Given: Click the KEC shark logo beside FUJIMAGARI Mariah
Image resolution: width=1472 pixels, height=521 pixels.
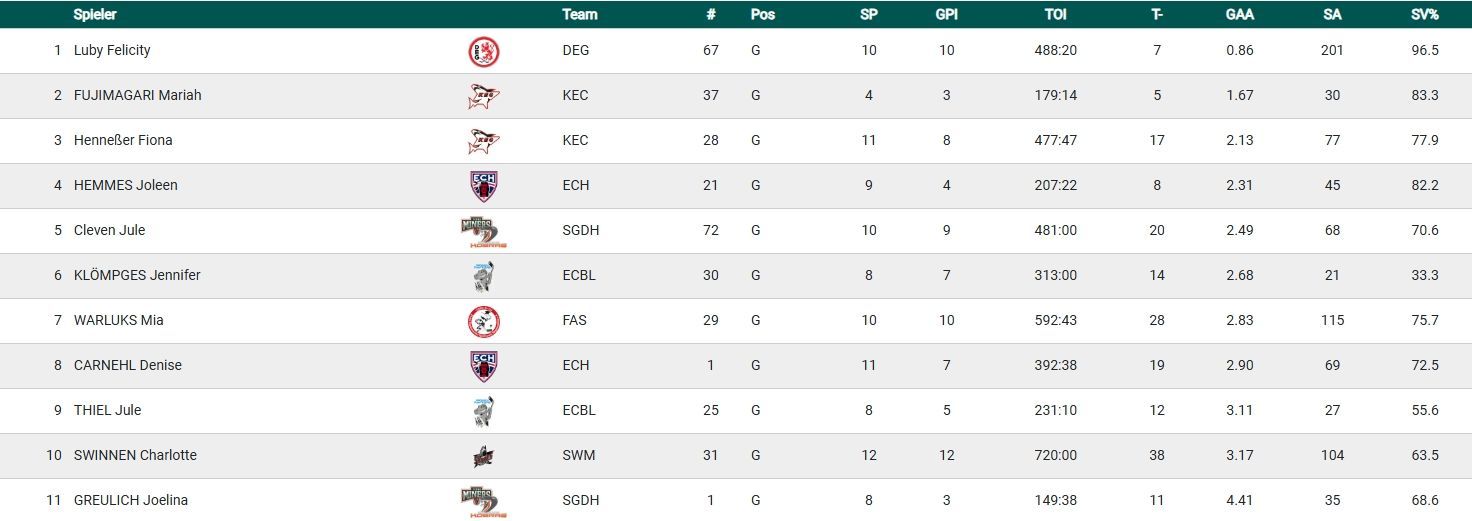Looking at the screenshot, I should (484, 96).
